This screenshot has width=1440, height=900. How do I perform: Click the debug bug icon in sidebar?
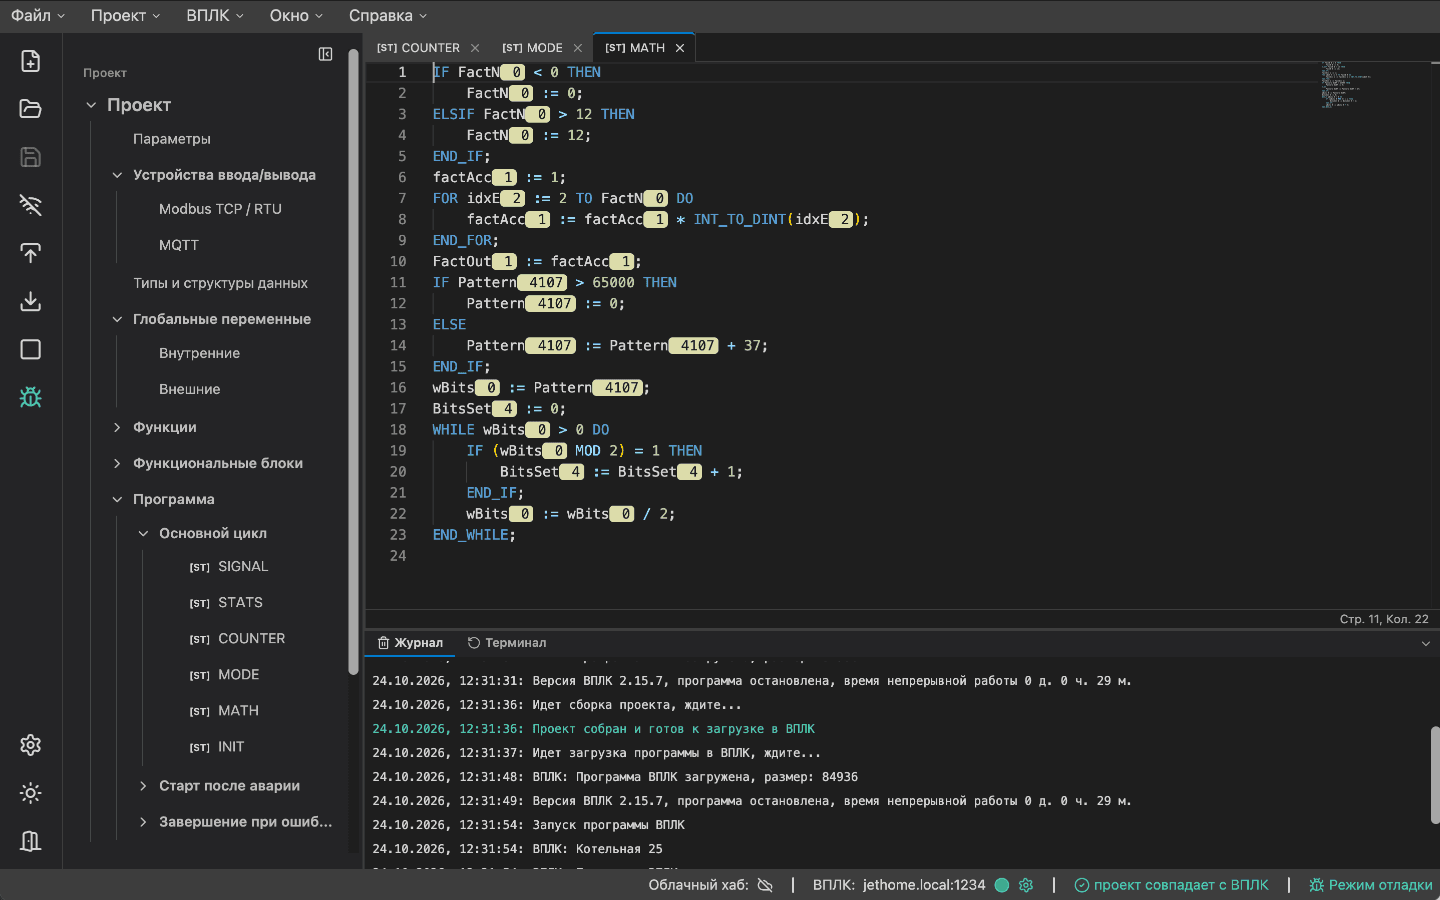point(31,397)
